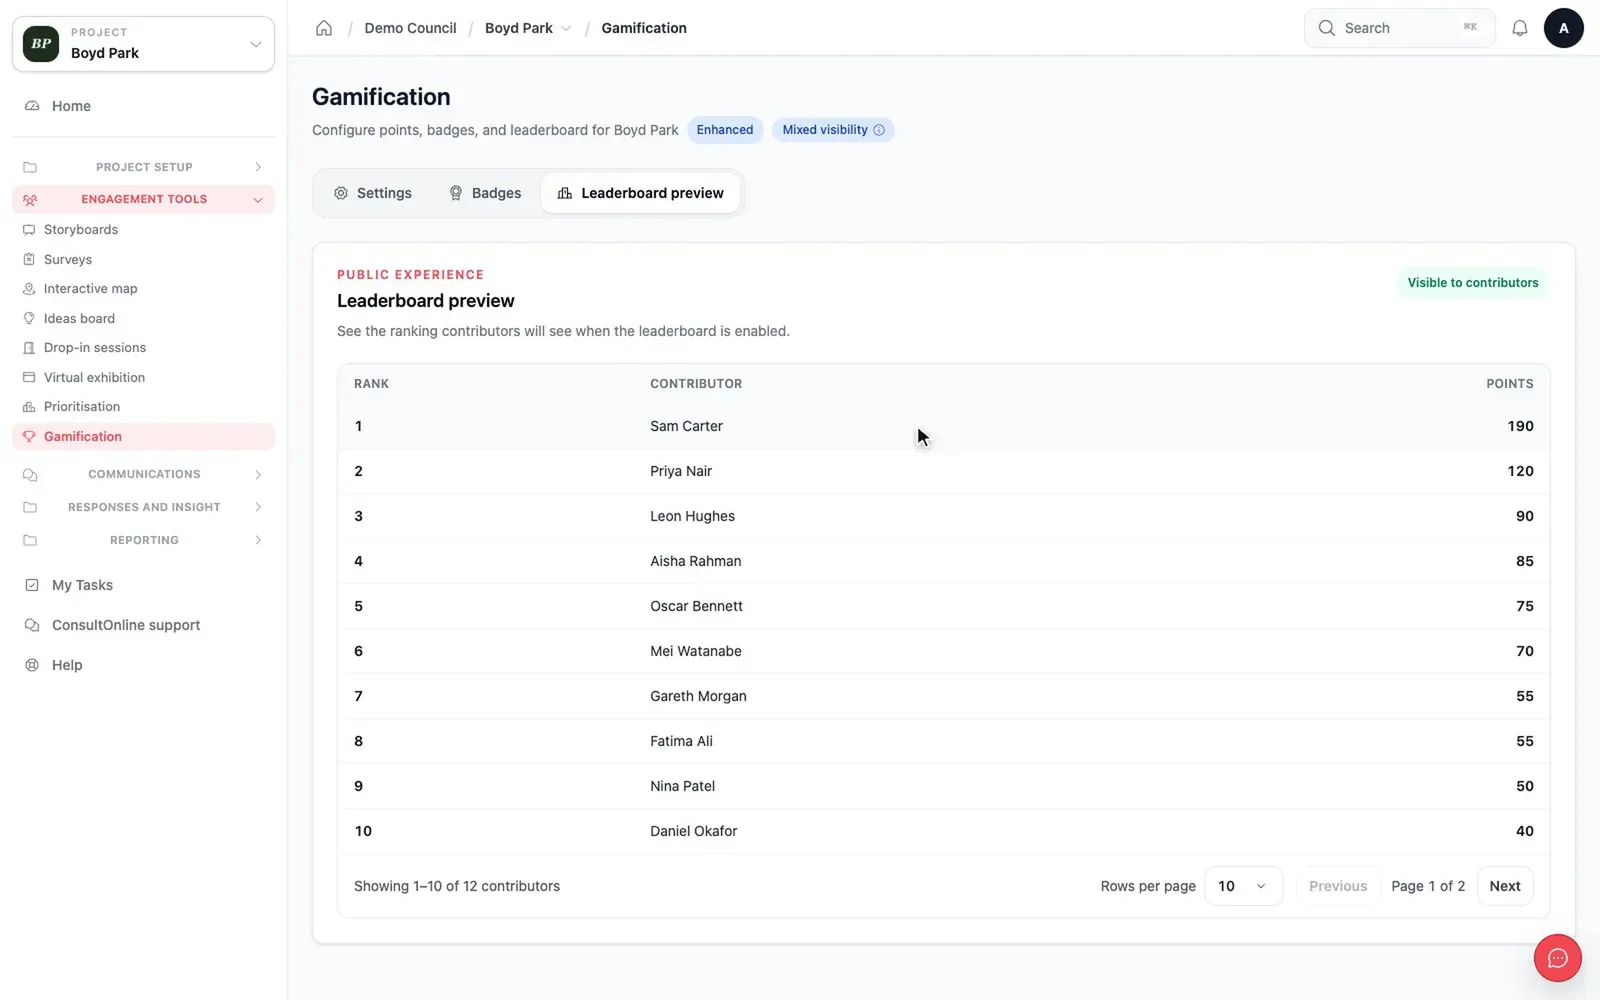Click the Storyboards sidebar icon

tap(29, 230)
